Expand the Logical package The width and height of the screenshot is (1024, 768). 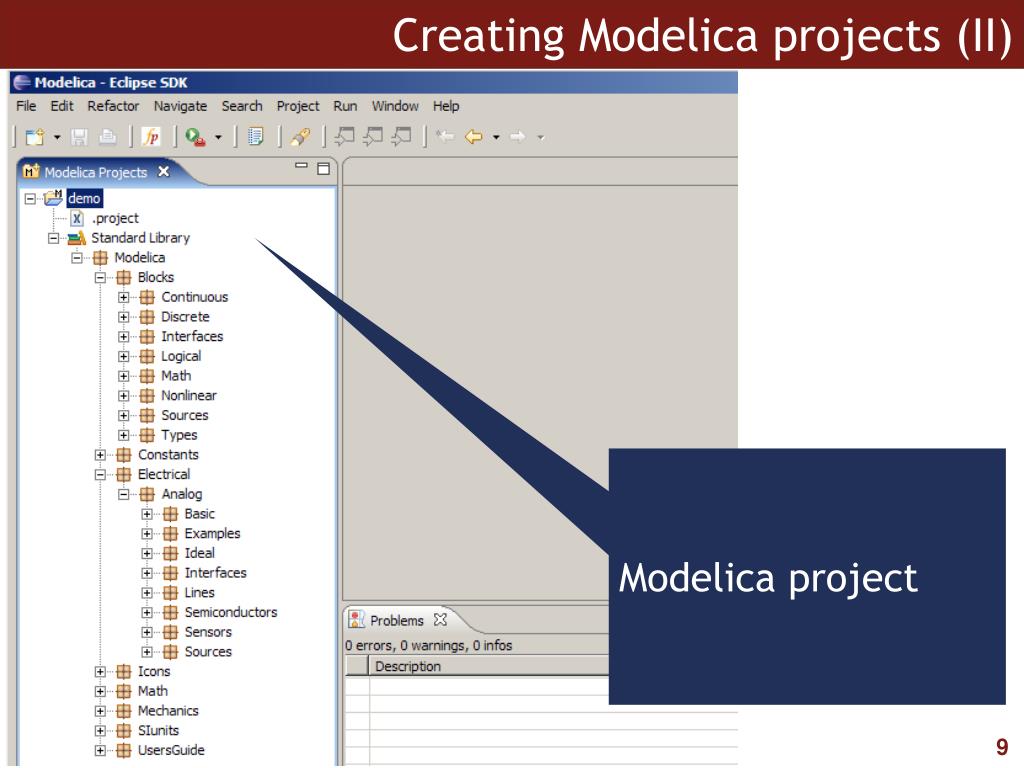coord(123,356)
